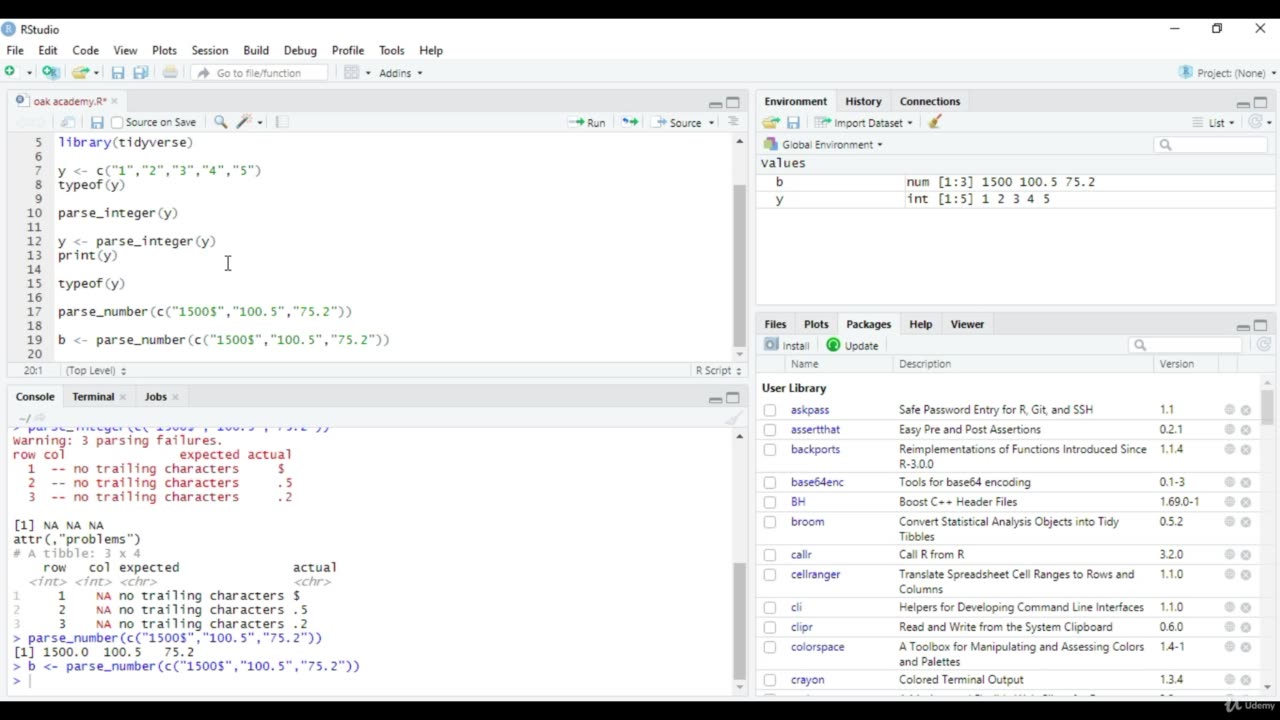The width and height of the screenshot is (1280, 720).
Task: Create a new file with the green plus icon
Action: [x=10, y=72]
